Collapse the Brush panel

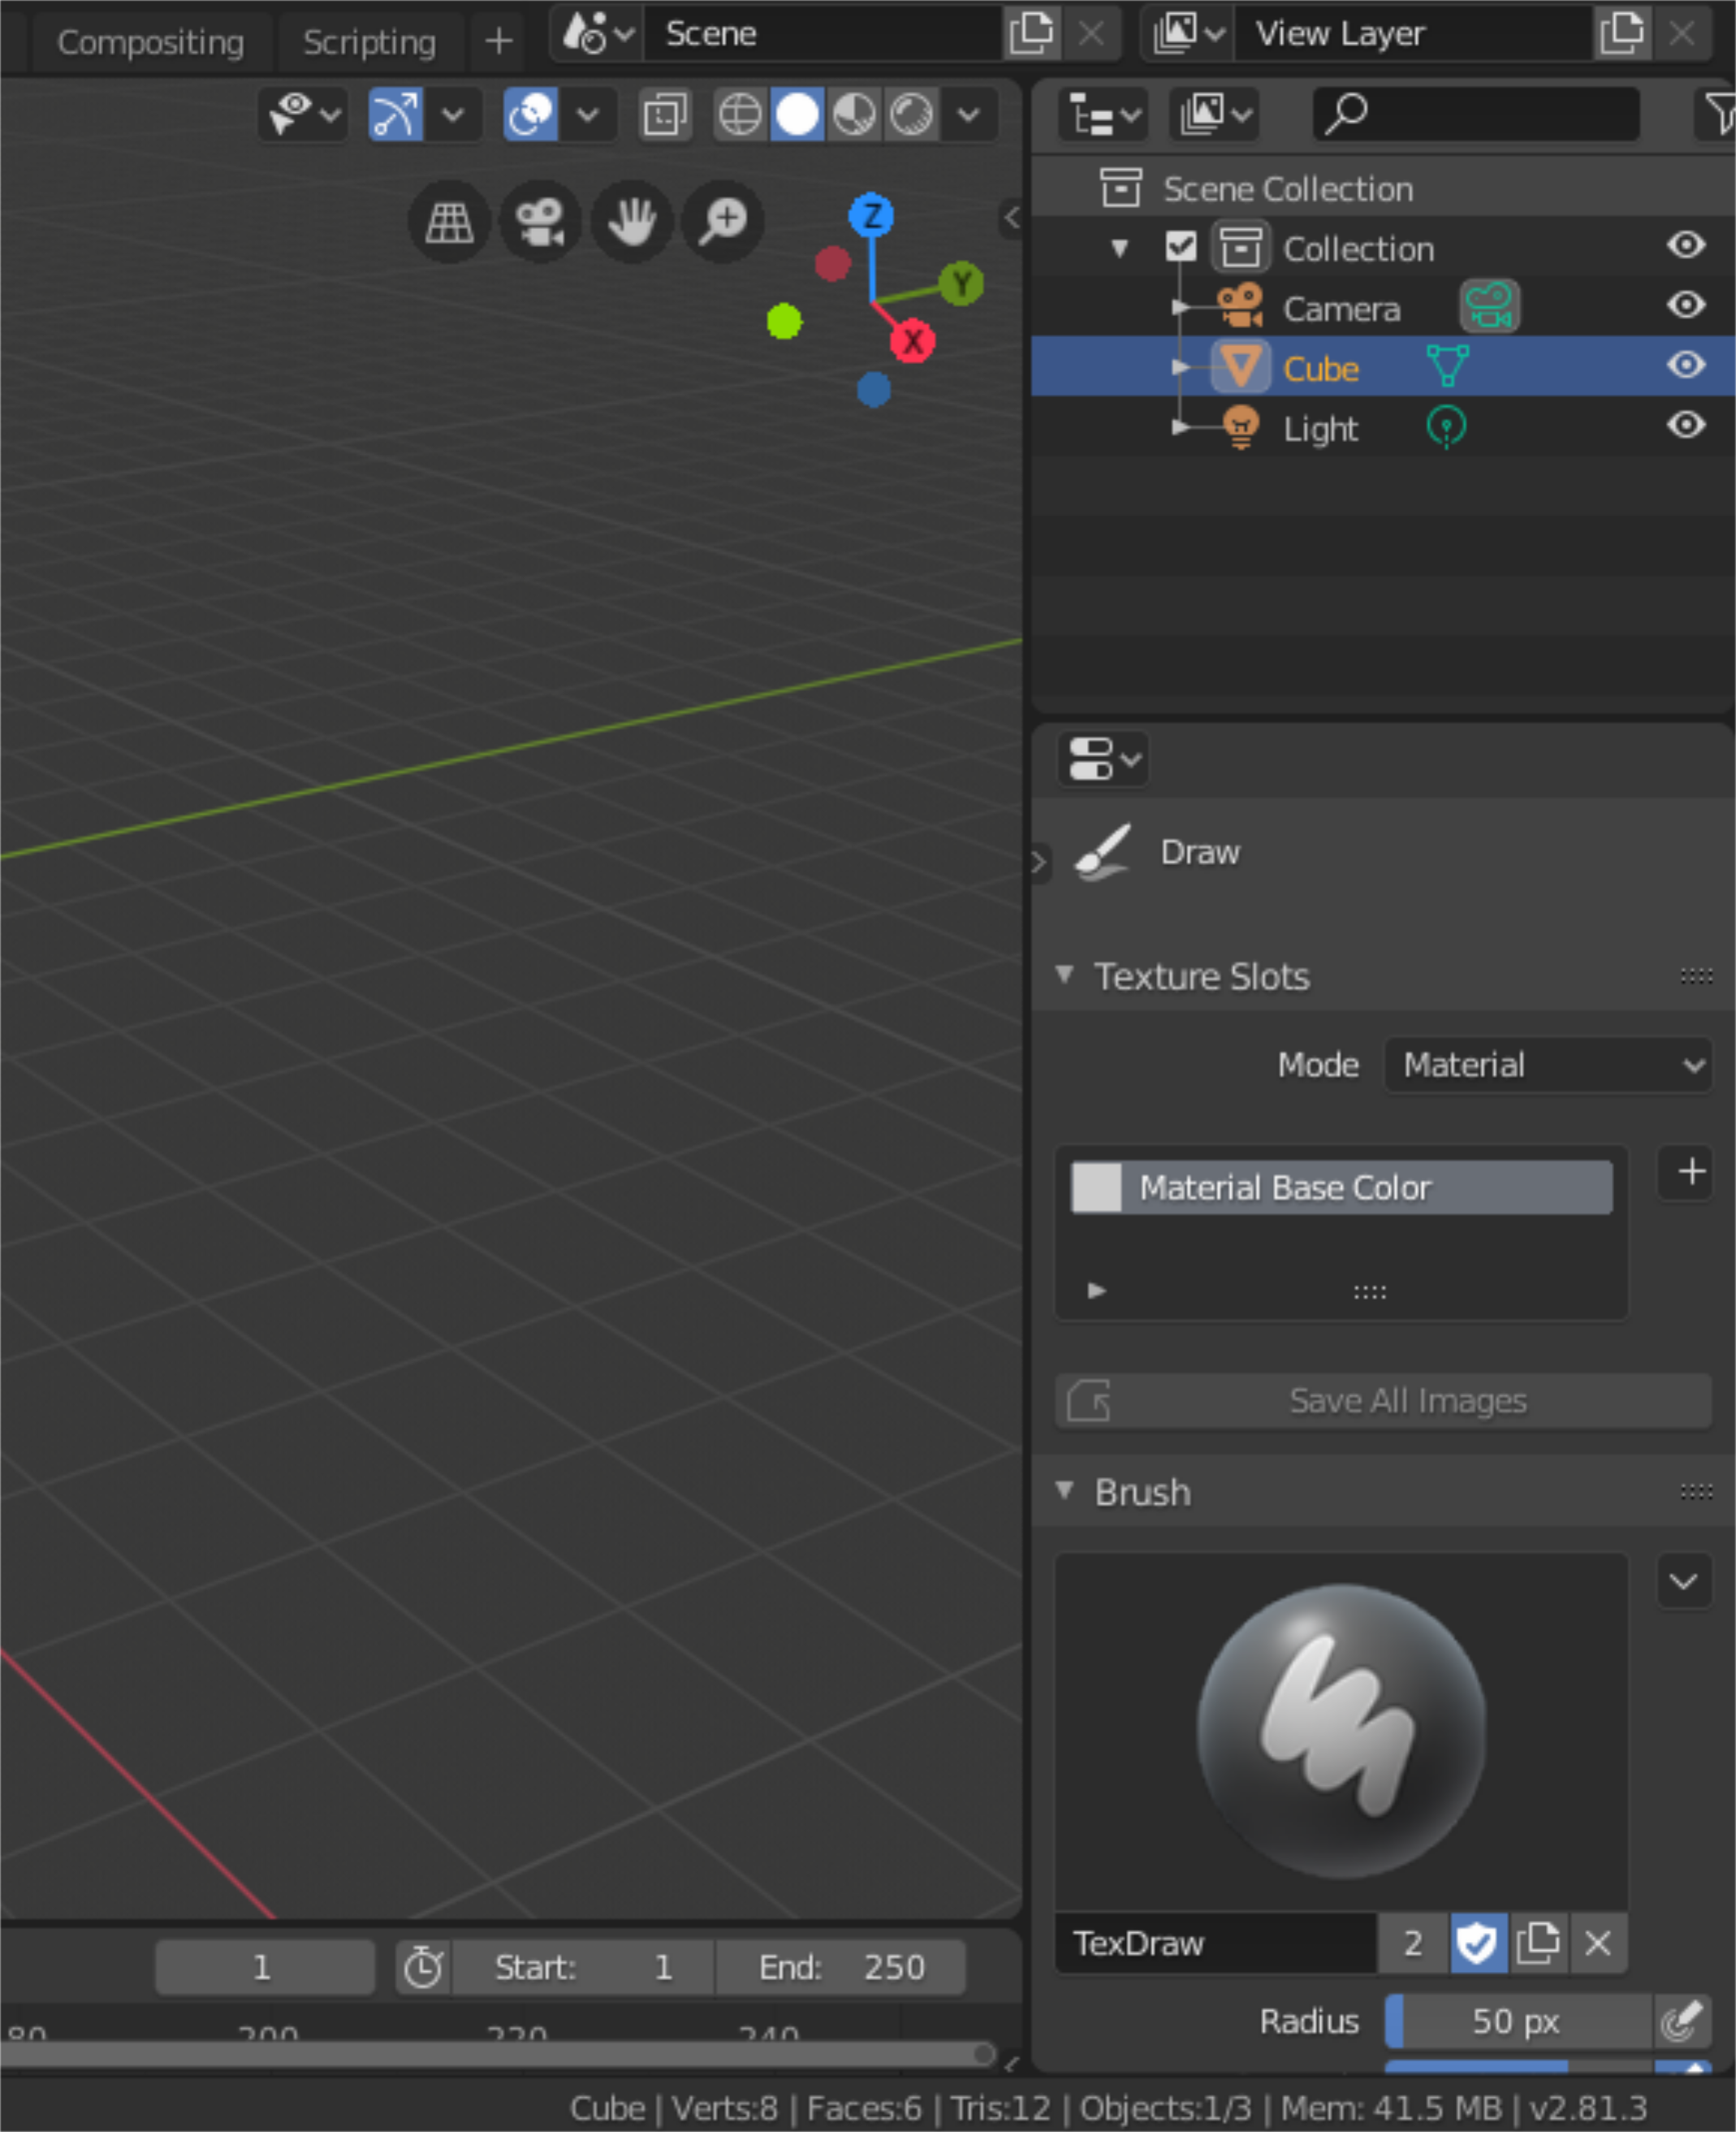coord(1064,1490)
